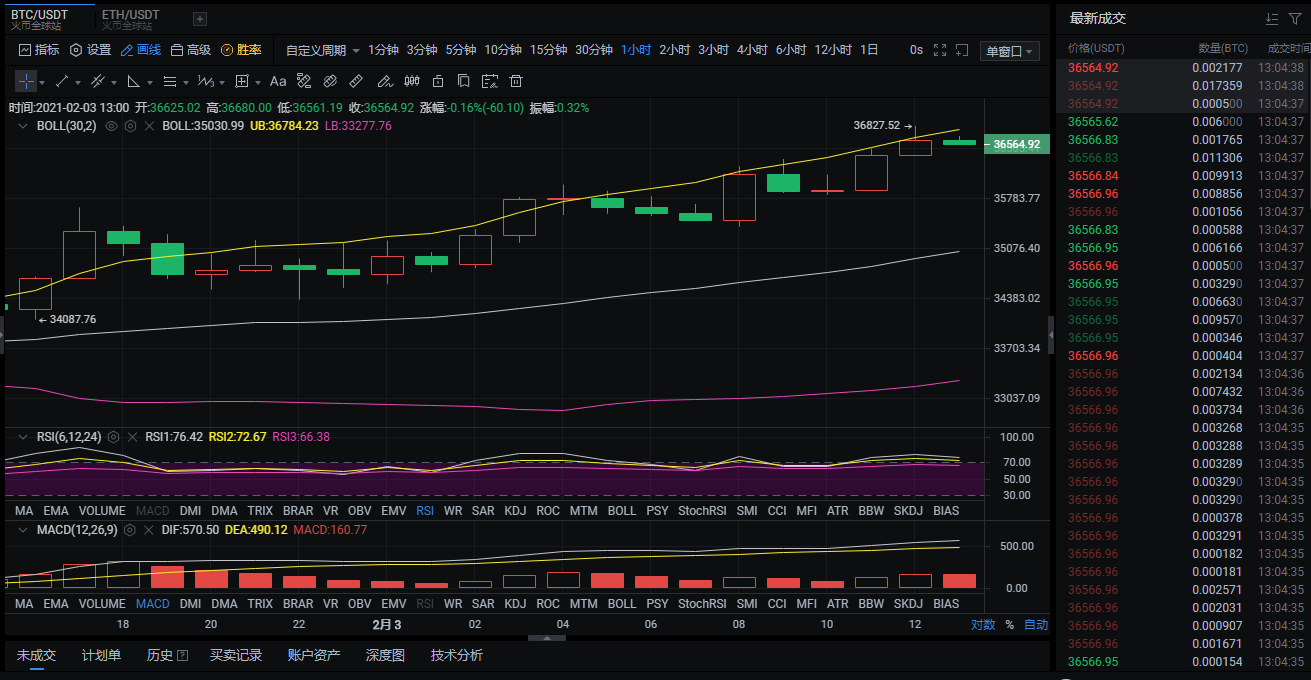
Task: Click the fullscreen chart icon
Action: (939, 50)
